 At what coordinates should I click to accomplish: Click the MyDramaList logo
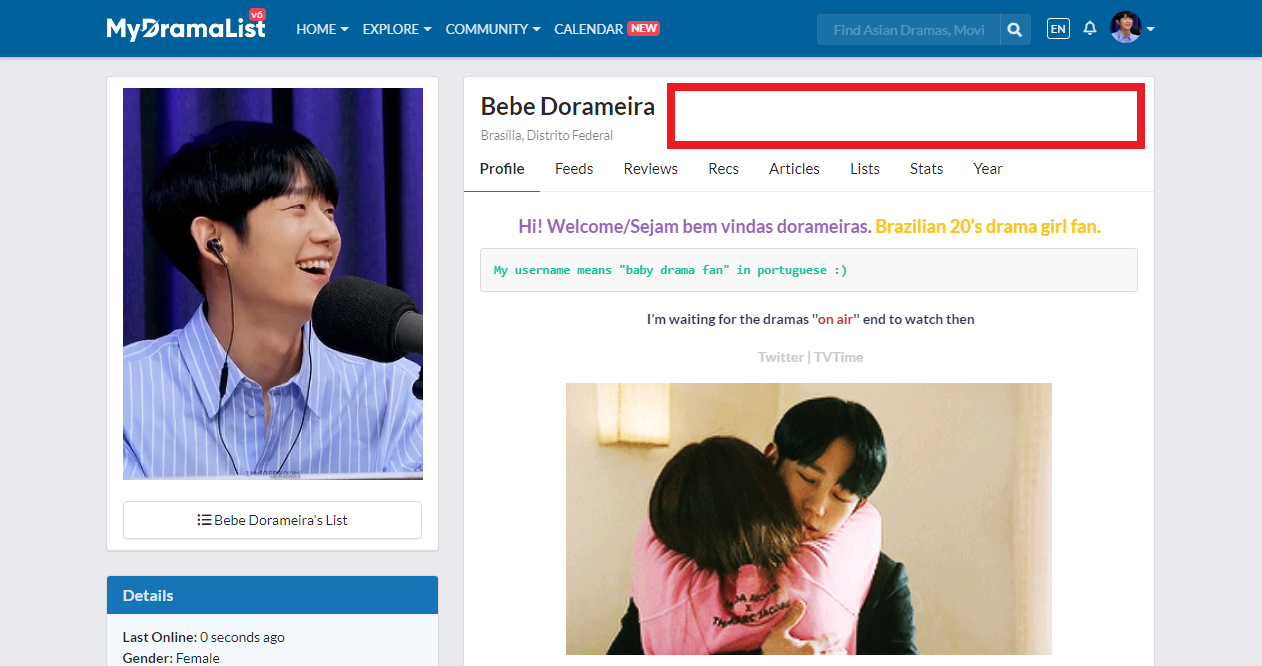coord(186,27)
